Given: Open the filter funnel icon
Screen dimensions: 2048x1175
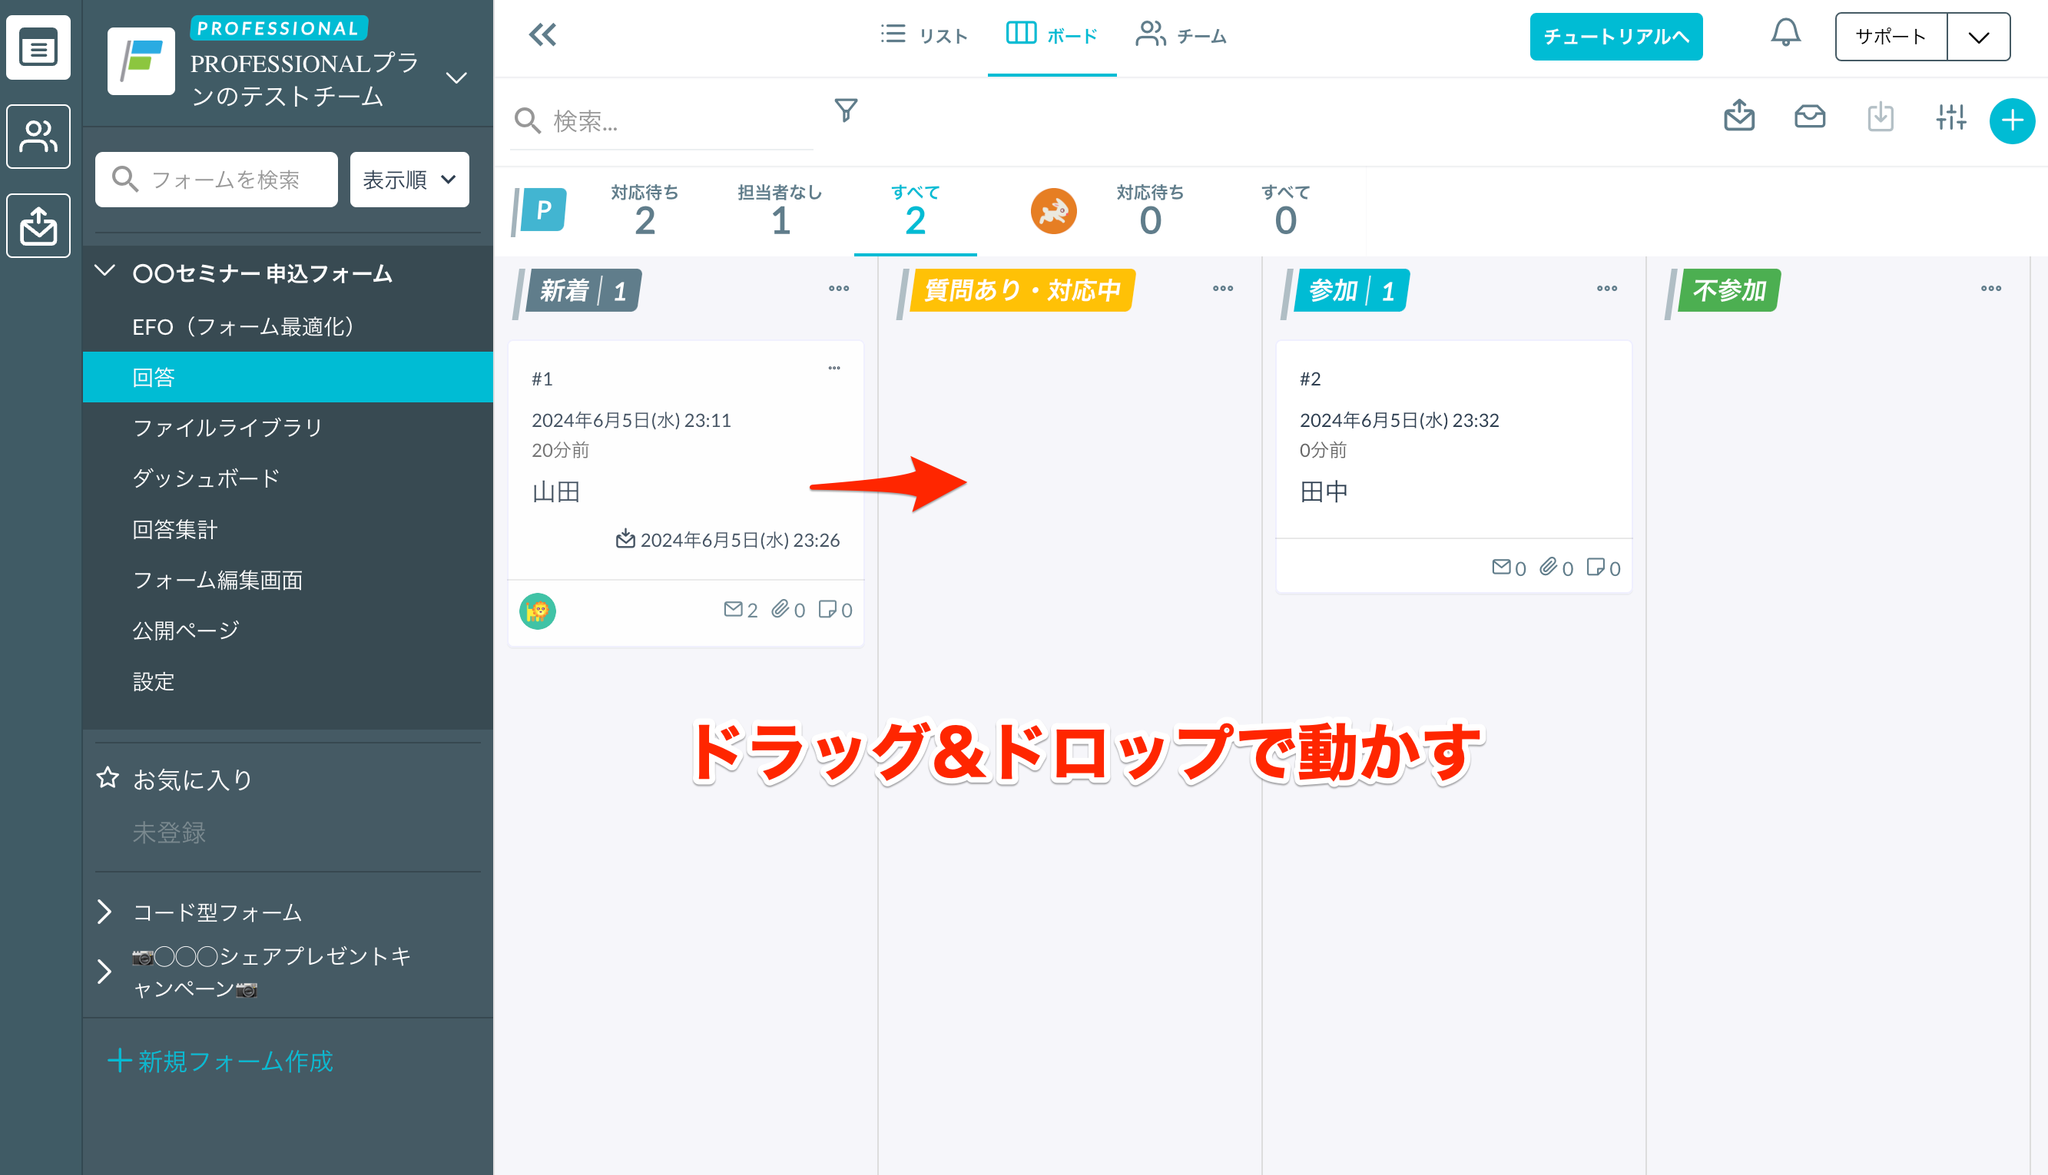Looking at the screenshot, I should pyautogui.click(x=846, y=110).
